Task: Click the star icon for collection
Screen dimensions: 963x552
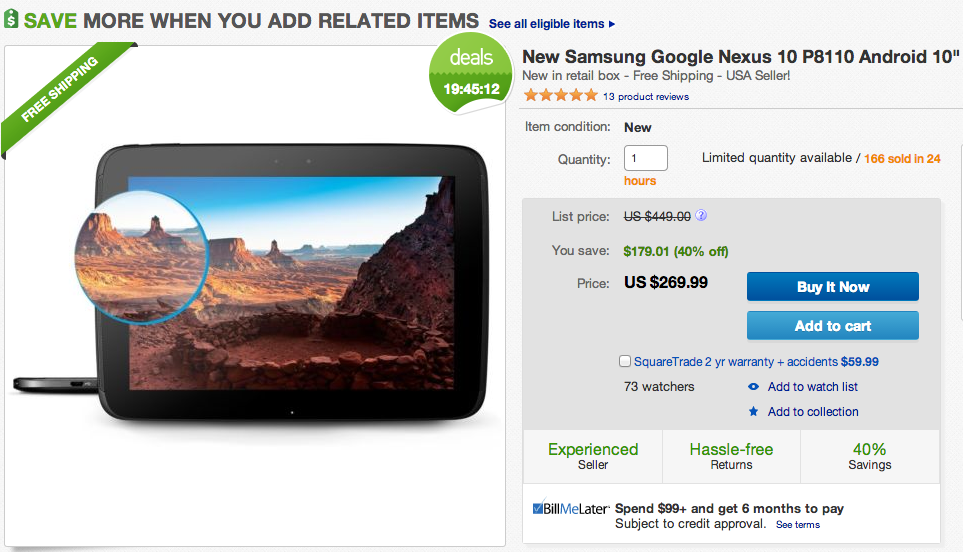Action: 753,412
